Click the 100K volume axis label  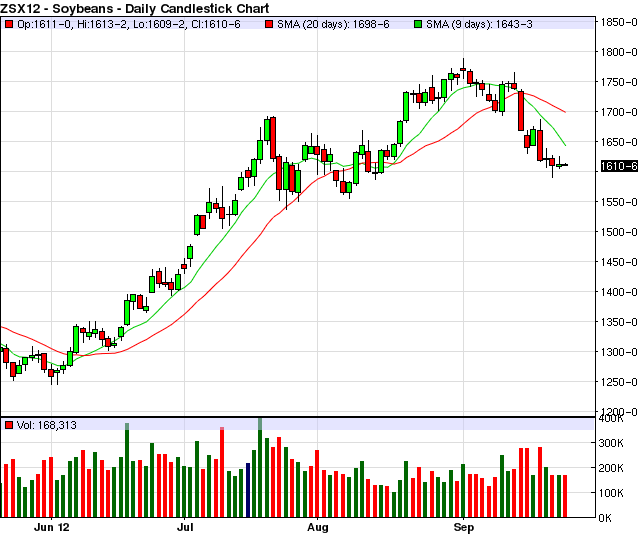pyautogui.click(x=611, y=493)
